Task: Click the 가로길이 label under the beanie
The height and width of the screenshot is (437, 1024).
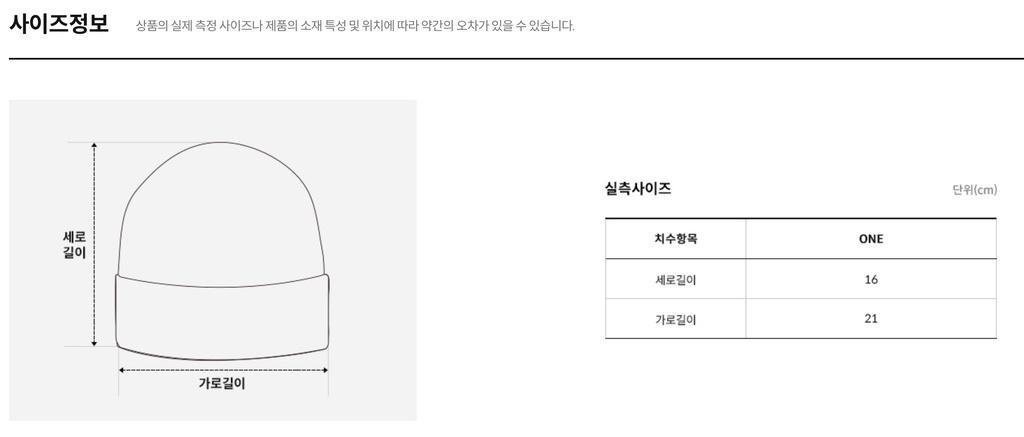Action: [222, 383]
